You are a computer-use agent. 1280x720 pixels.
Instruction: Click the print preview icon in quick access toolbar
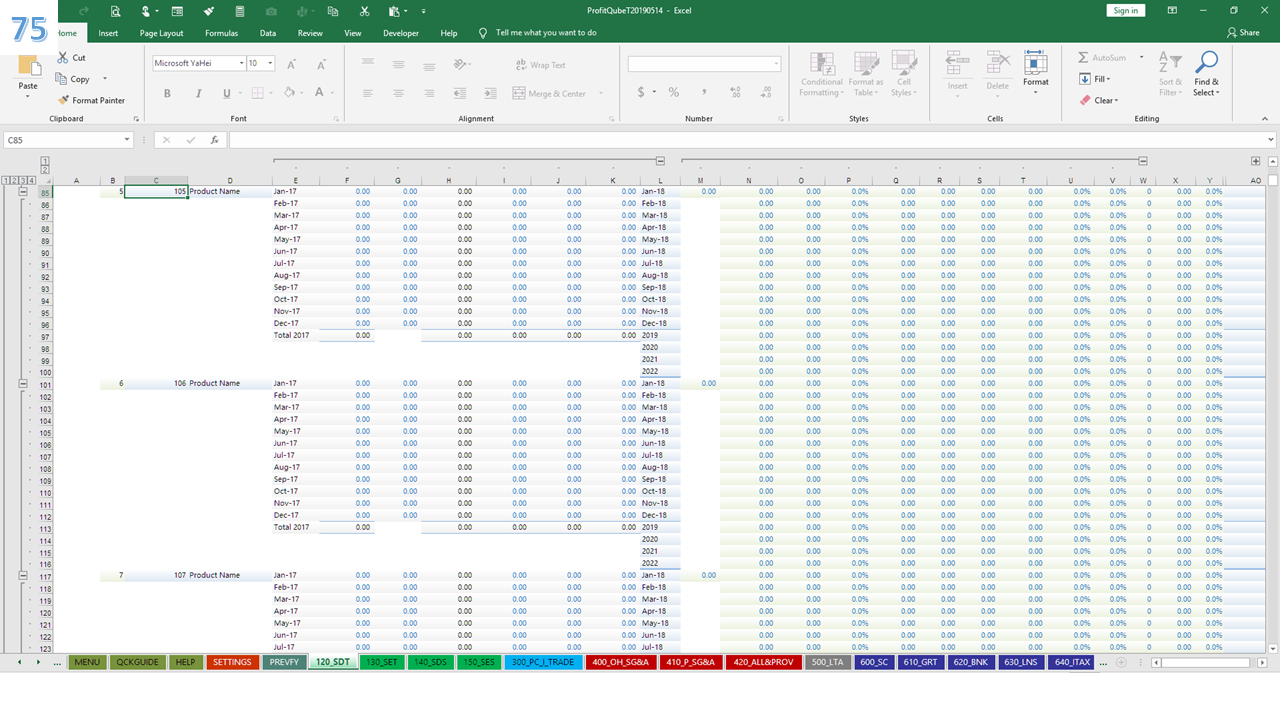[x=116, y=11]
